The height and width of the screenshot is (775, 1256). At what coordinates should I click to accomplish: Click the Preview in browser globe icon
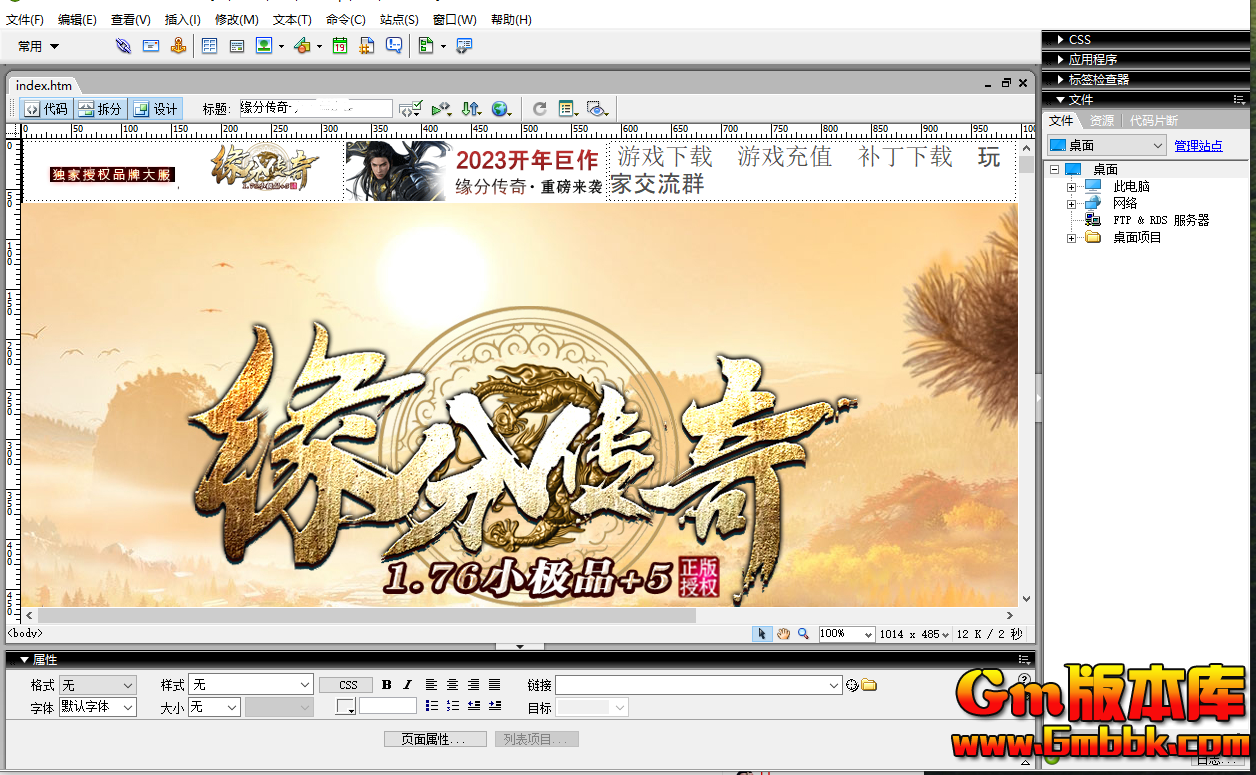click(x=500, y=109)
